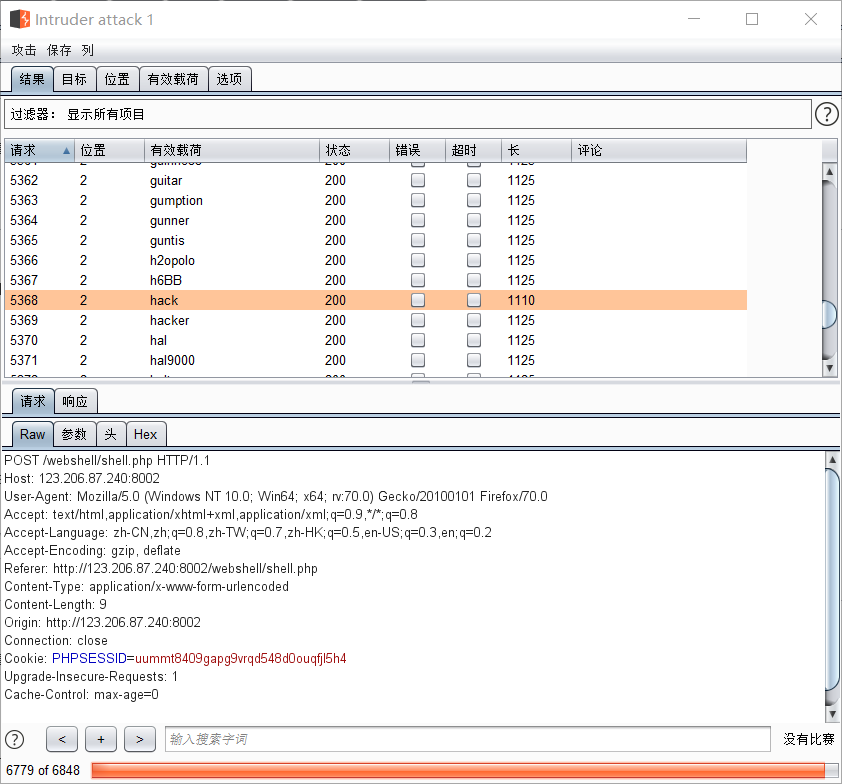The height and width of the screenshot is (784, 842).
Task: Switch to the 结果 results tab
Action: 32,79
